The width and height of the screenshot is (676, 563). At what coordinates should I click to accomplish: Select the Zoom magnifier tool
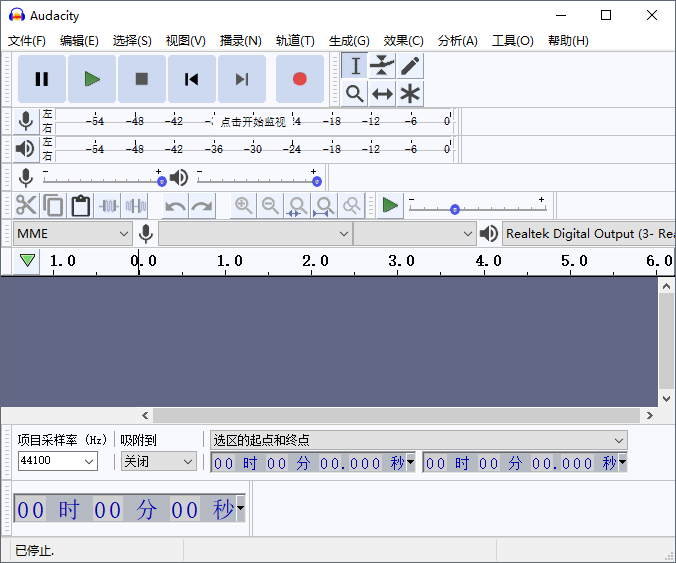tap(355, 94)
